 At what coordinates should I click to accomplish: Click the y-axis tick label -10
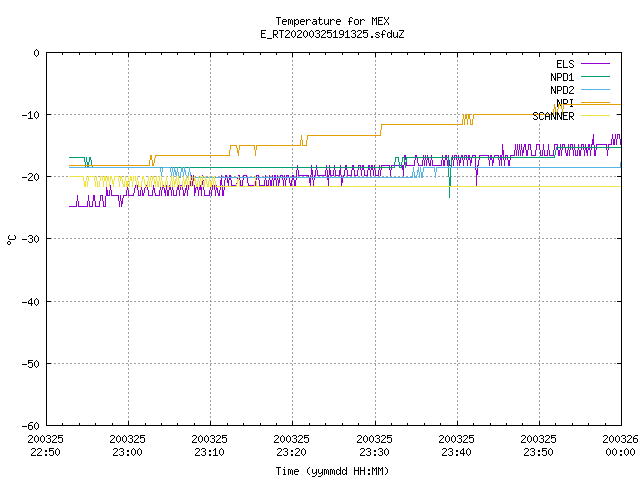[x=31, y=115]
